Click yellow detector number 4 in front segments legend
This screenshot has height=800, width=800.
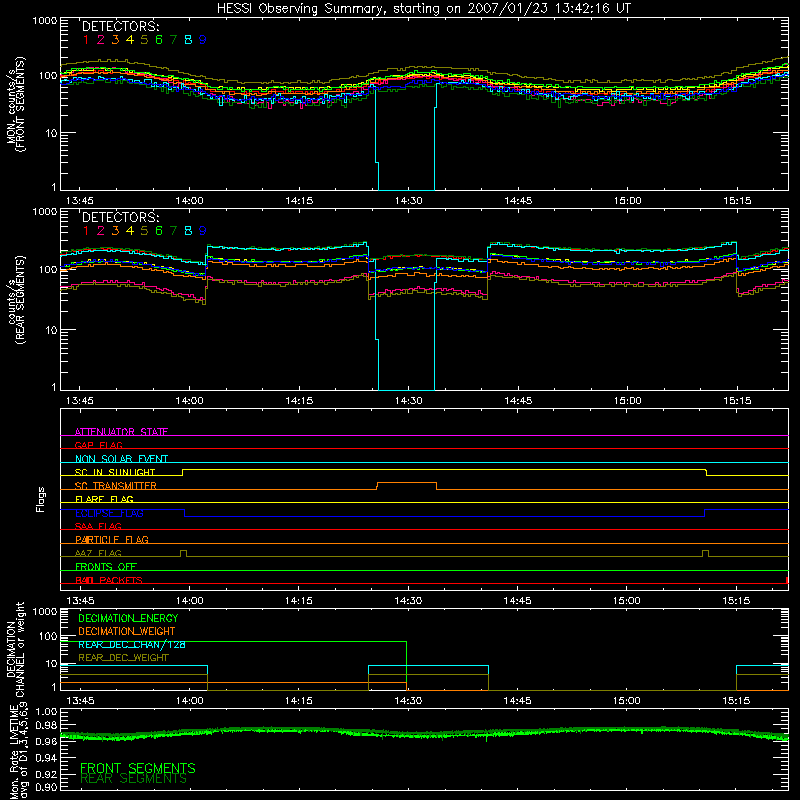coord(130,40)
